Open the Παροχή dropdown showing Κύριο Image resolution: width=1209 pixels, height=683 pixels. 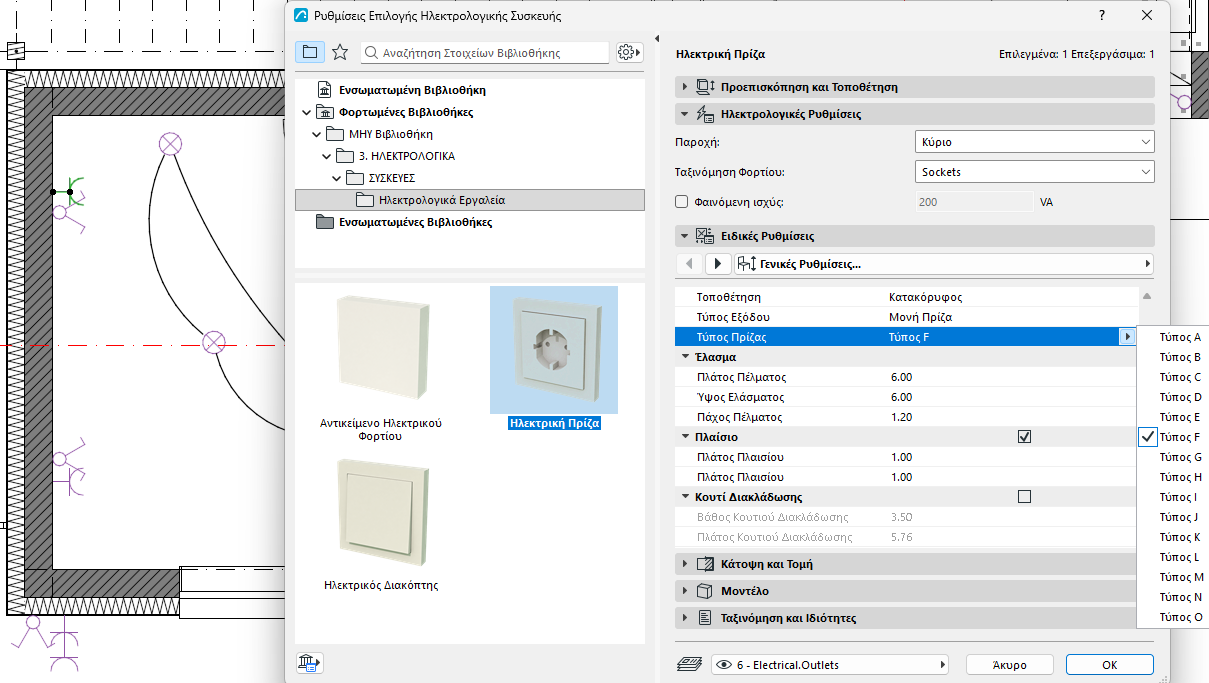pos(1035,142)
